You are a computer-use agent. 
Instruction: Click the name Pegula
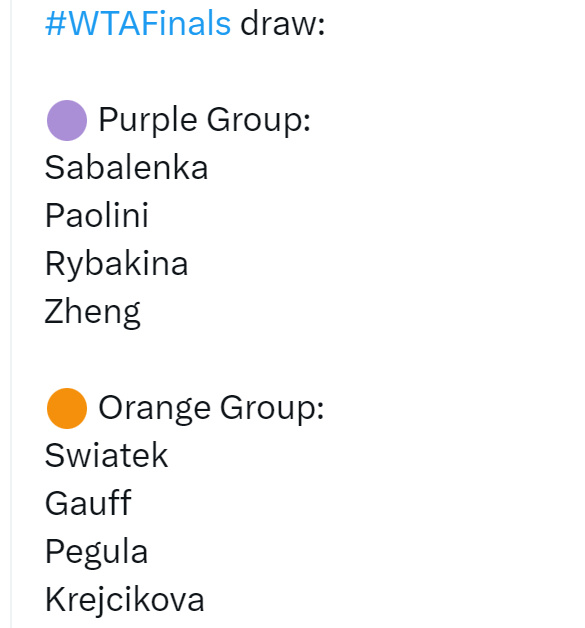(x=97, y=552)
